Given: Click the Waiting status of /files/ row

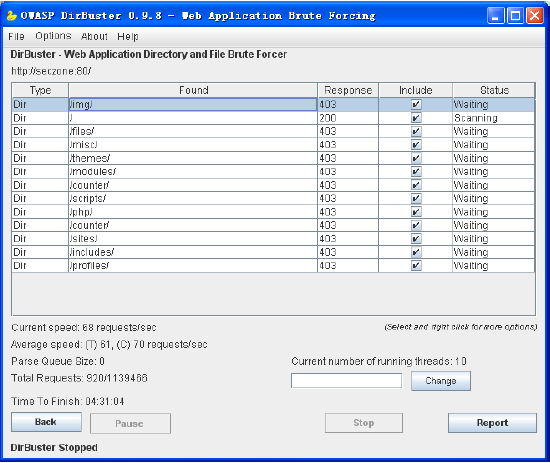Looking at the screenshot, I should tap(494, 132).
